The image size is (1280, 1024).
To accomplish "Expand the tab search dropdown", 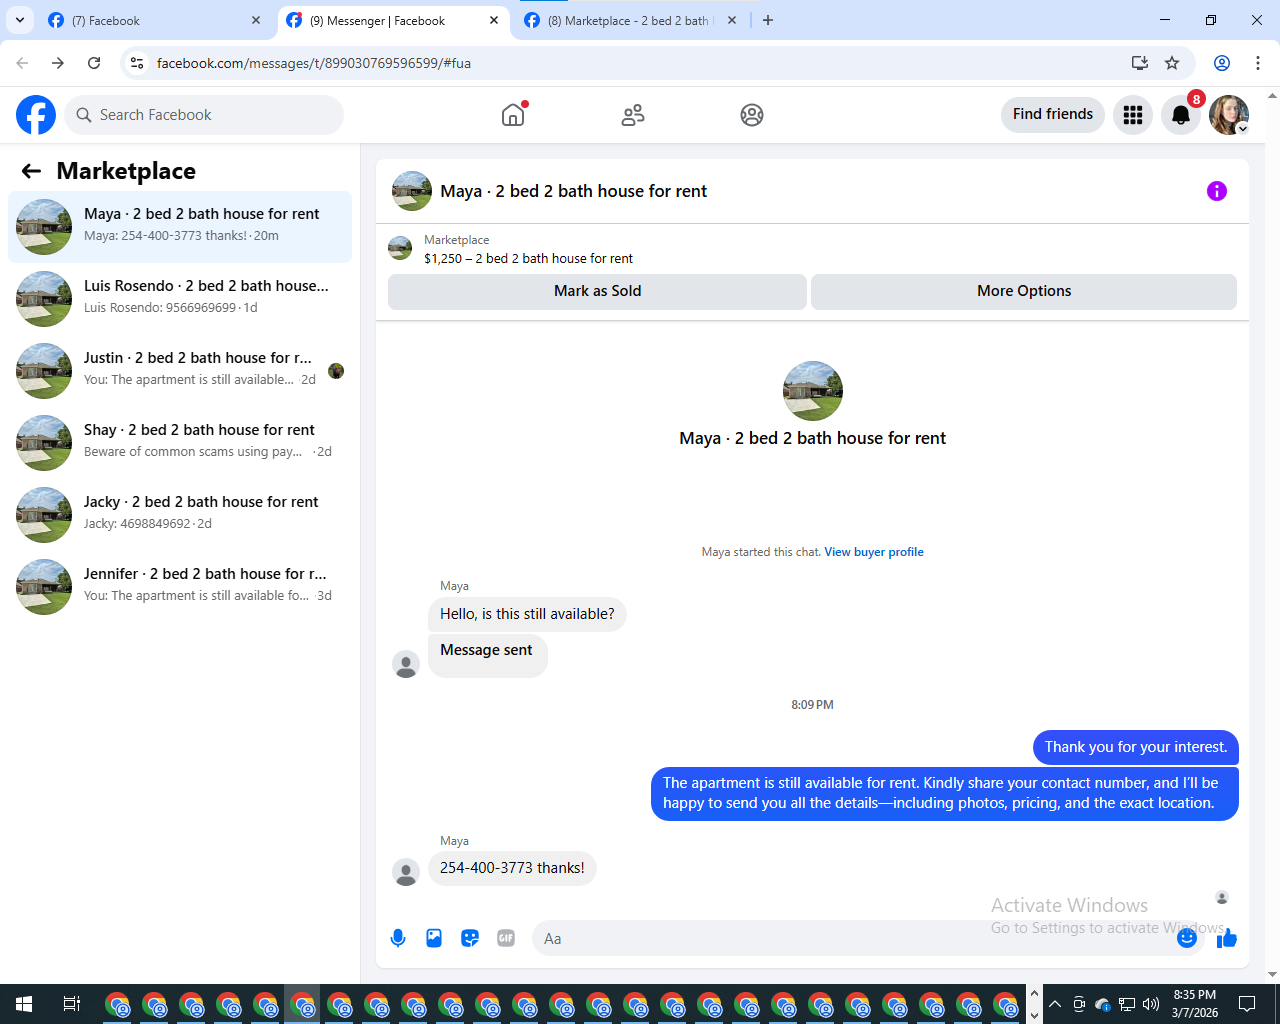I will point(20,20).
